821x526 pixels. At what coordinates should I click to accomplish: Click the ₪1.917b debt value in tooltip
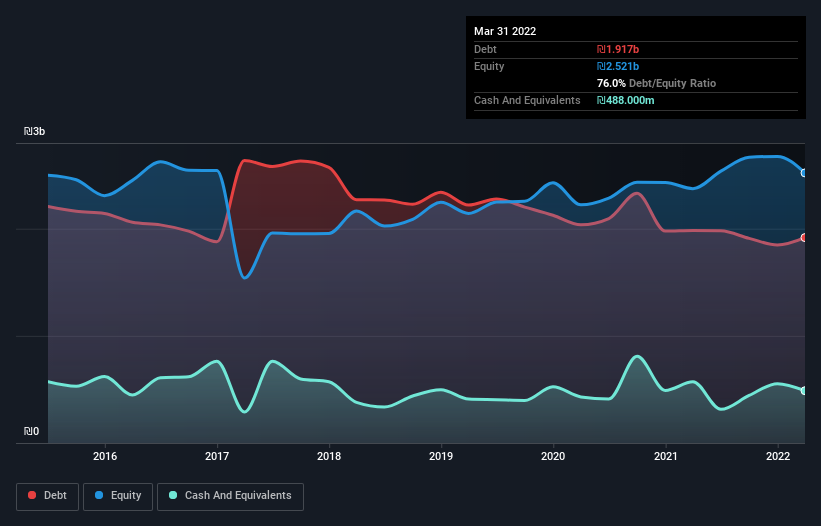(618, 49)
